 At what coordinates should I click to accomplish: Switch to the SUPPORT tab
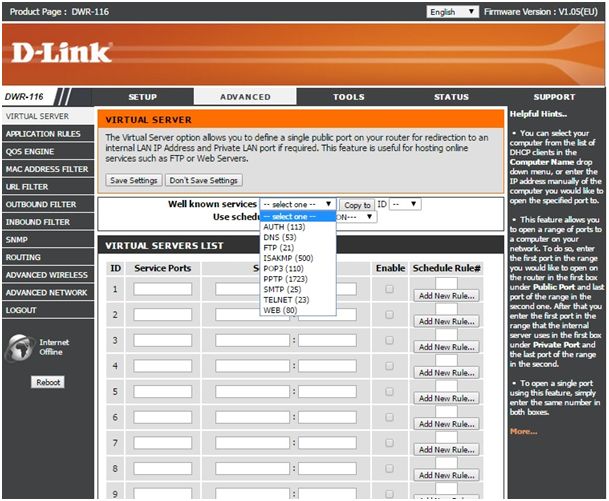click(554, 97)
